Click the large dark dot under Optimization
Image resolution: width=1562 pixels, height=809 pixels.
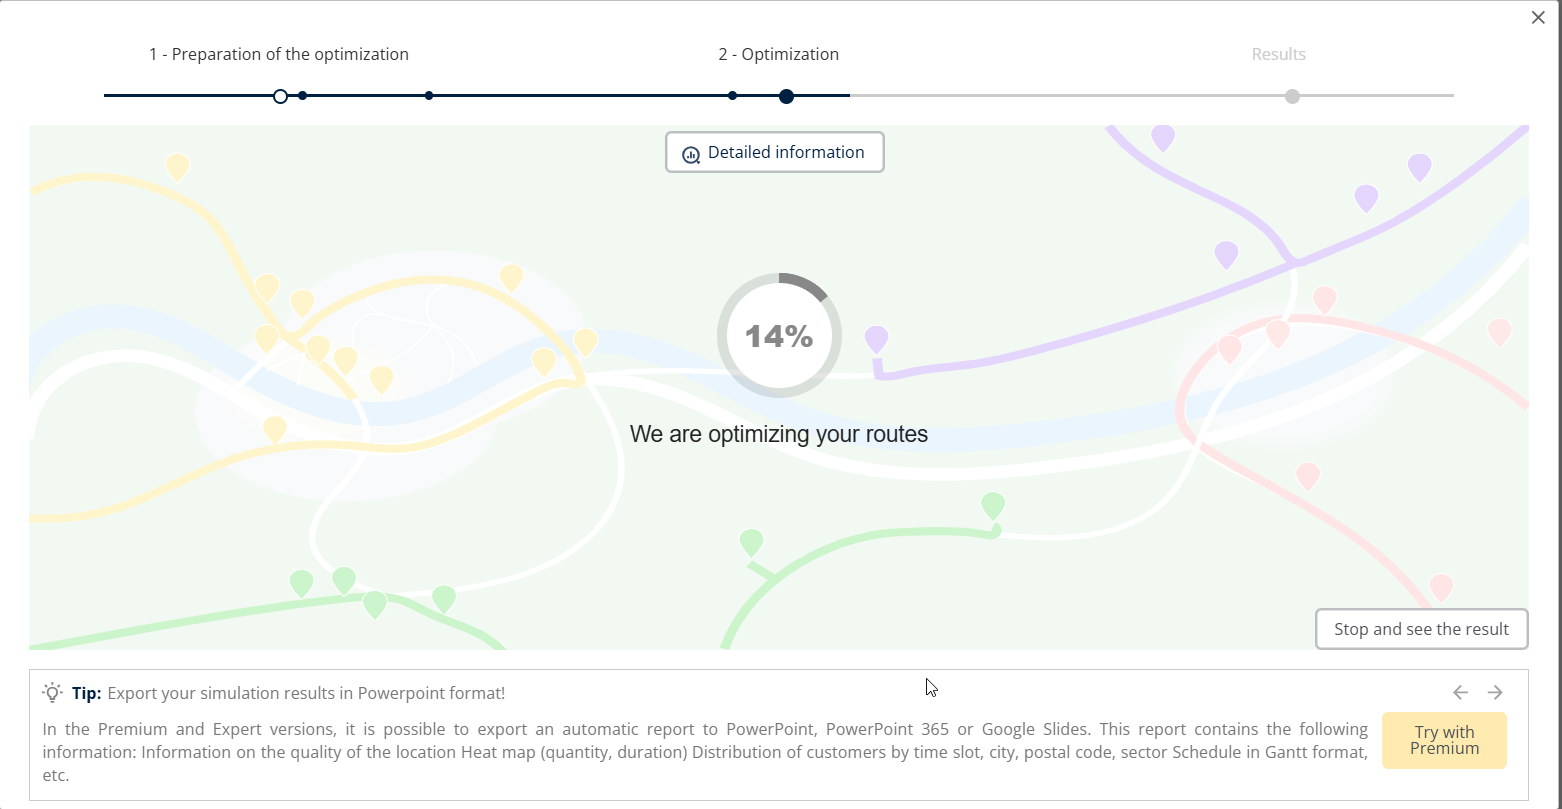coord(786,96)
